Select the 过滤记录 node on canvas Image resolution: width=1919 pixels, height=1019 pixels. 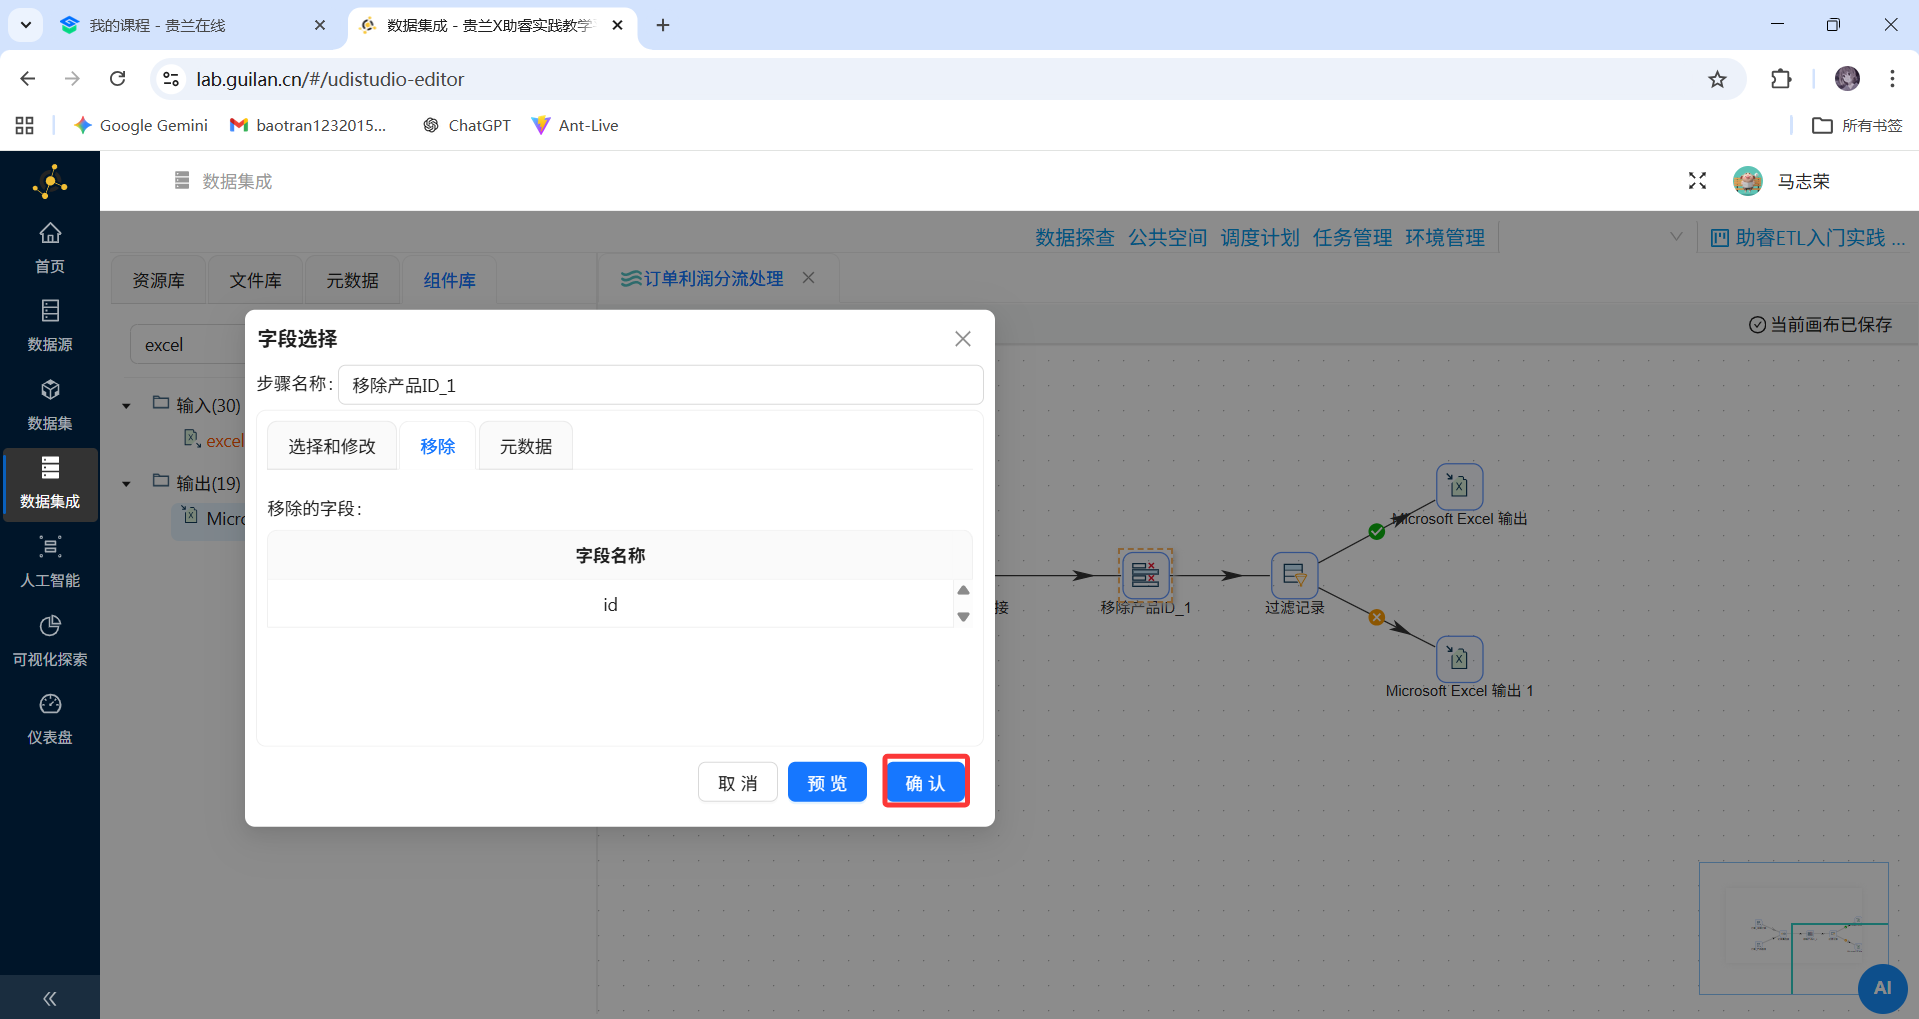tap(1293, 575)
